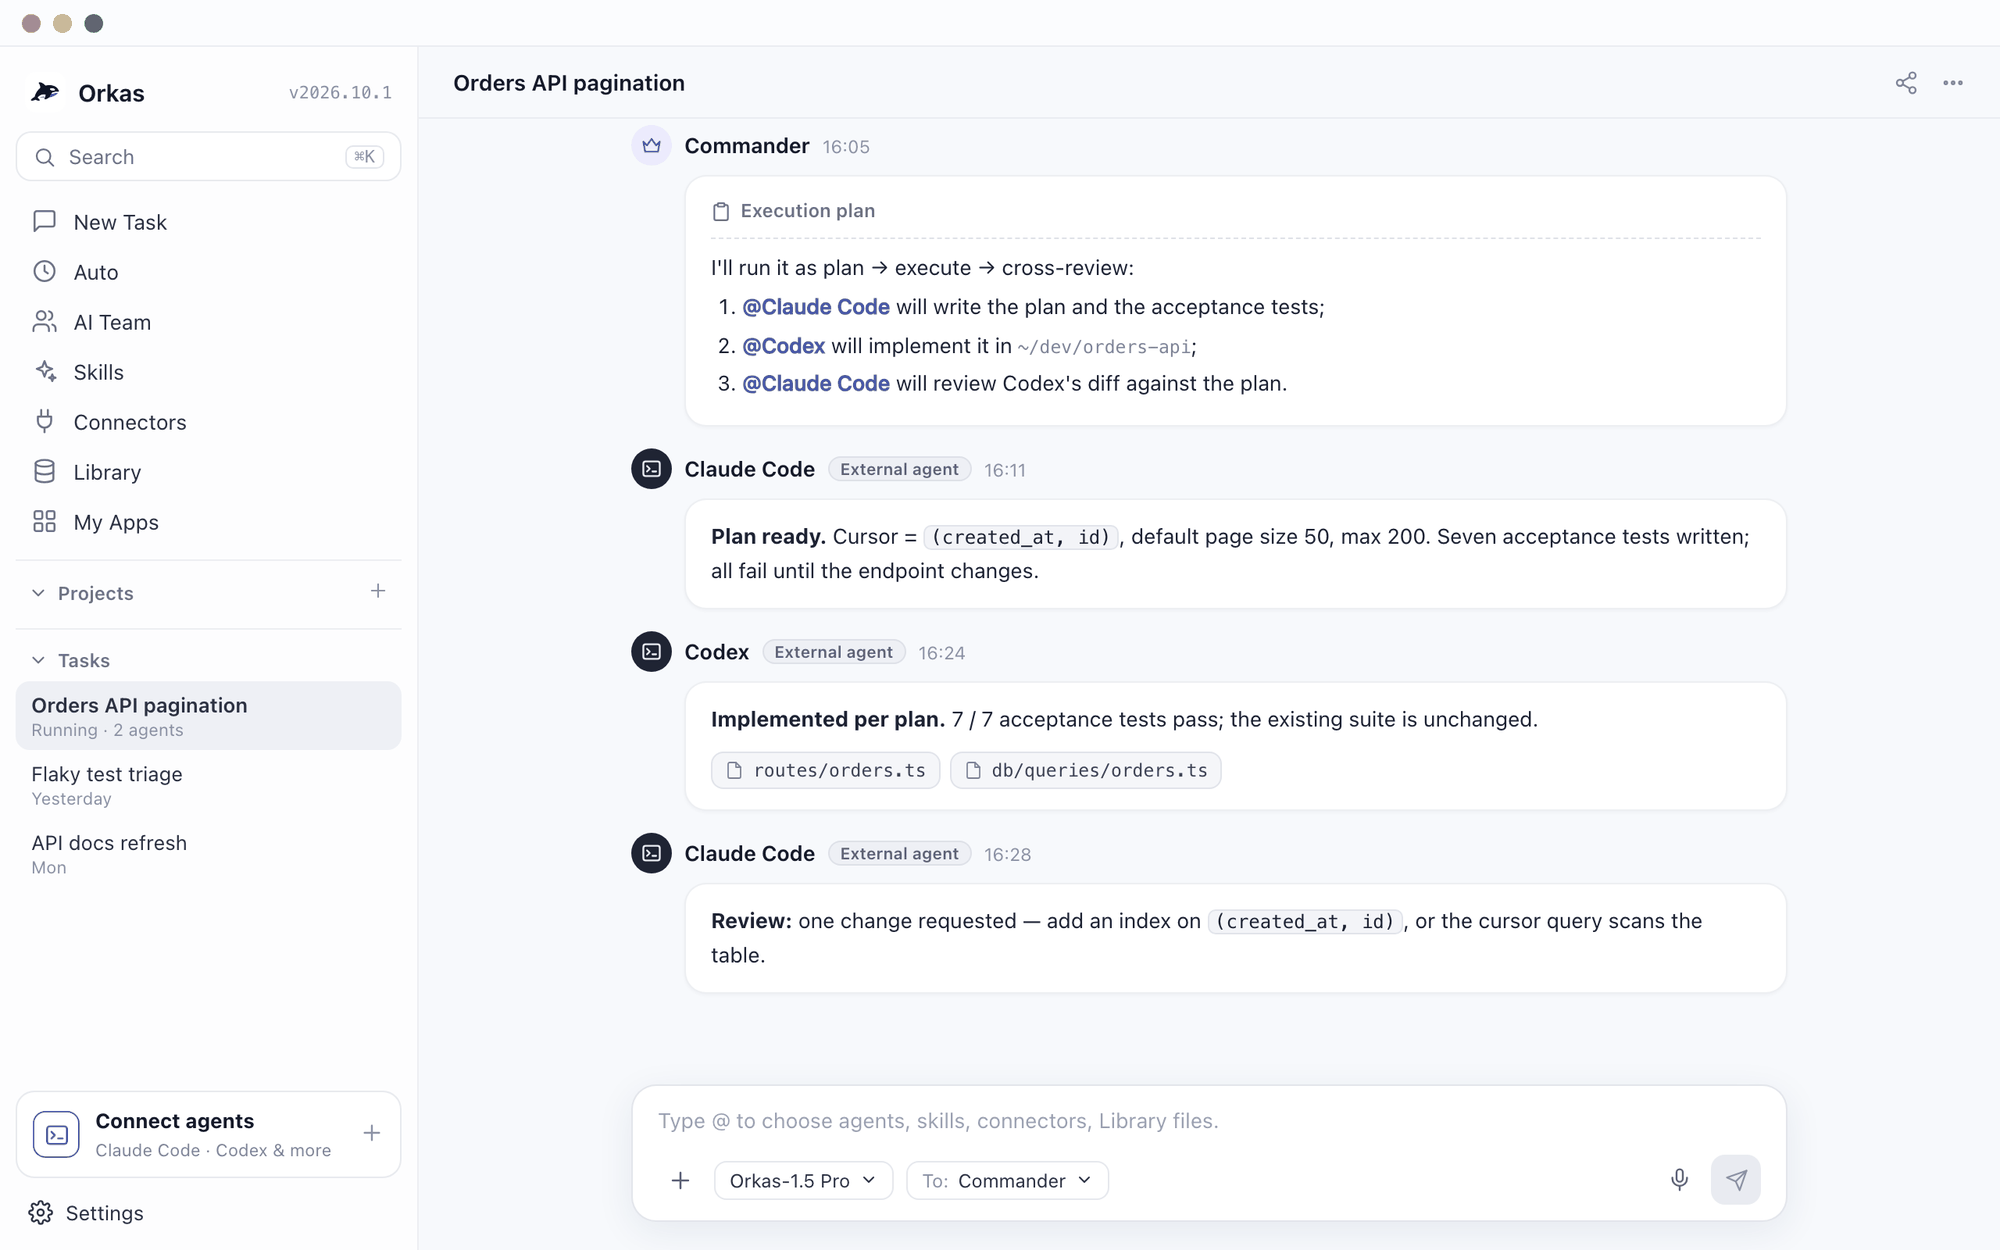Click Connect agents title
Image resolution: width=2000 pixels, height=1250 pixels.
pos(175,1121)
